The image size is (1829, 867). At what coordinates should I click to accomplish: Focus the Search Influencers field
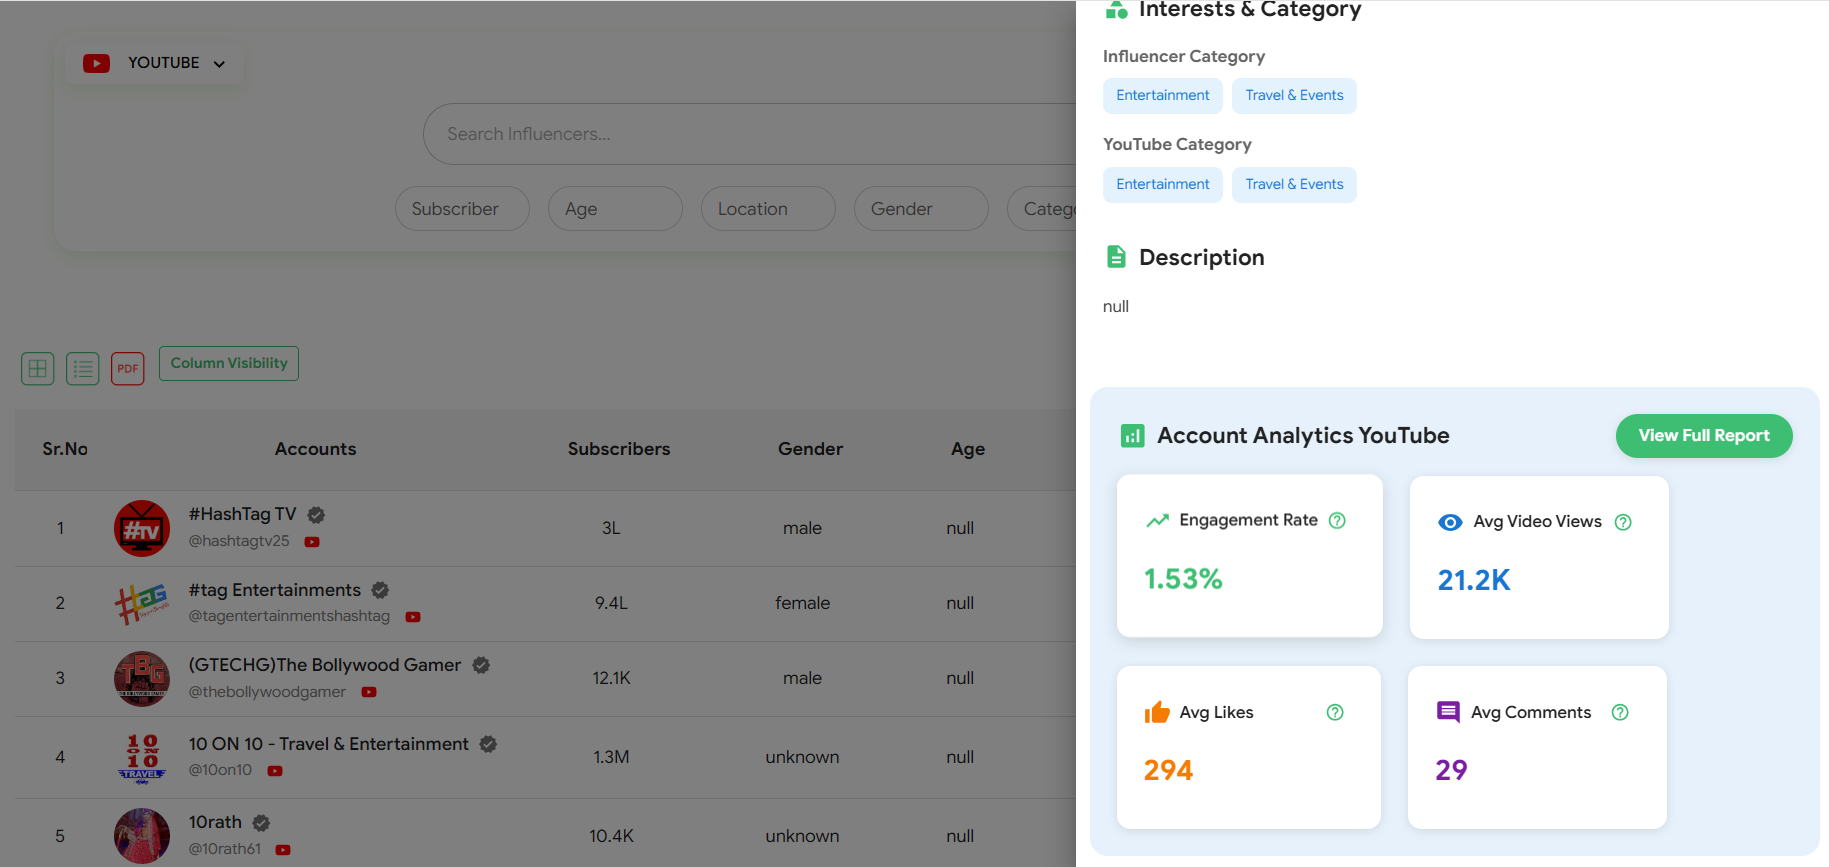[750, 134]
